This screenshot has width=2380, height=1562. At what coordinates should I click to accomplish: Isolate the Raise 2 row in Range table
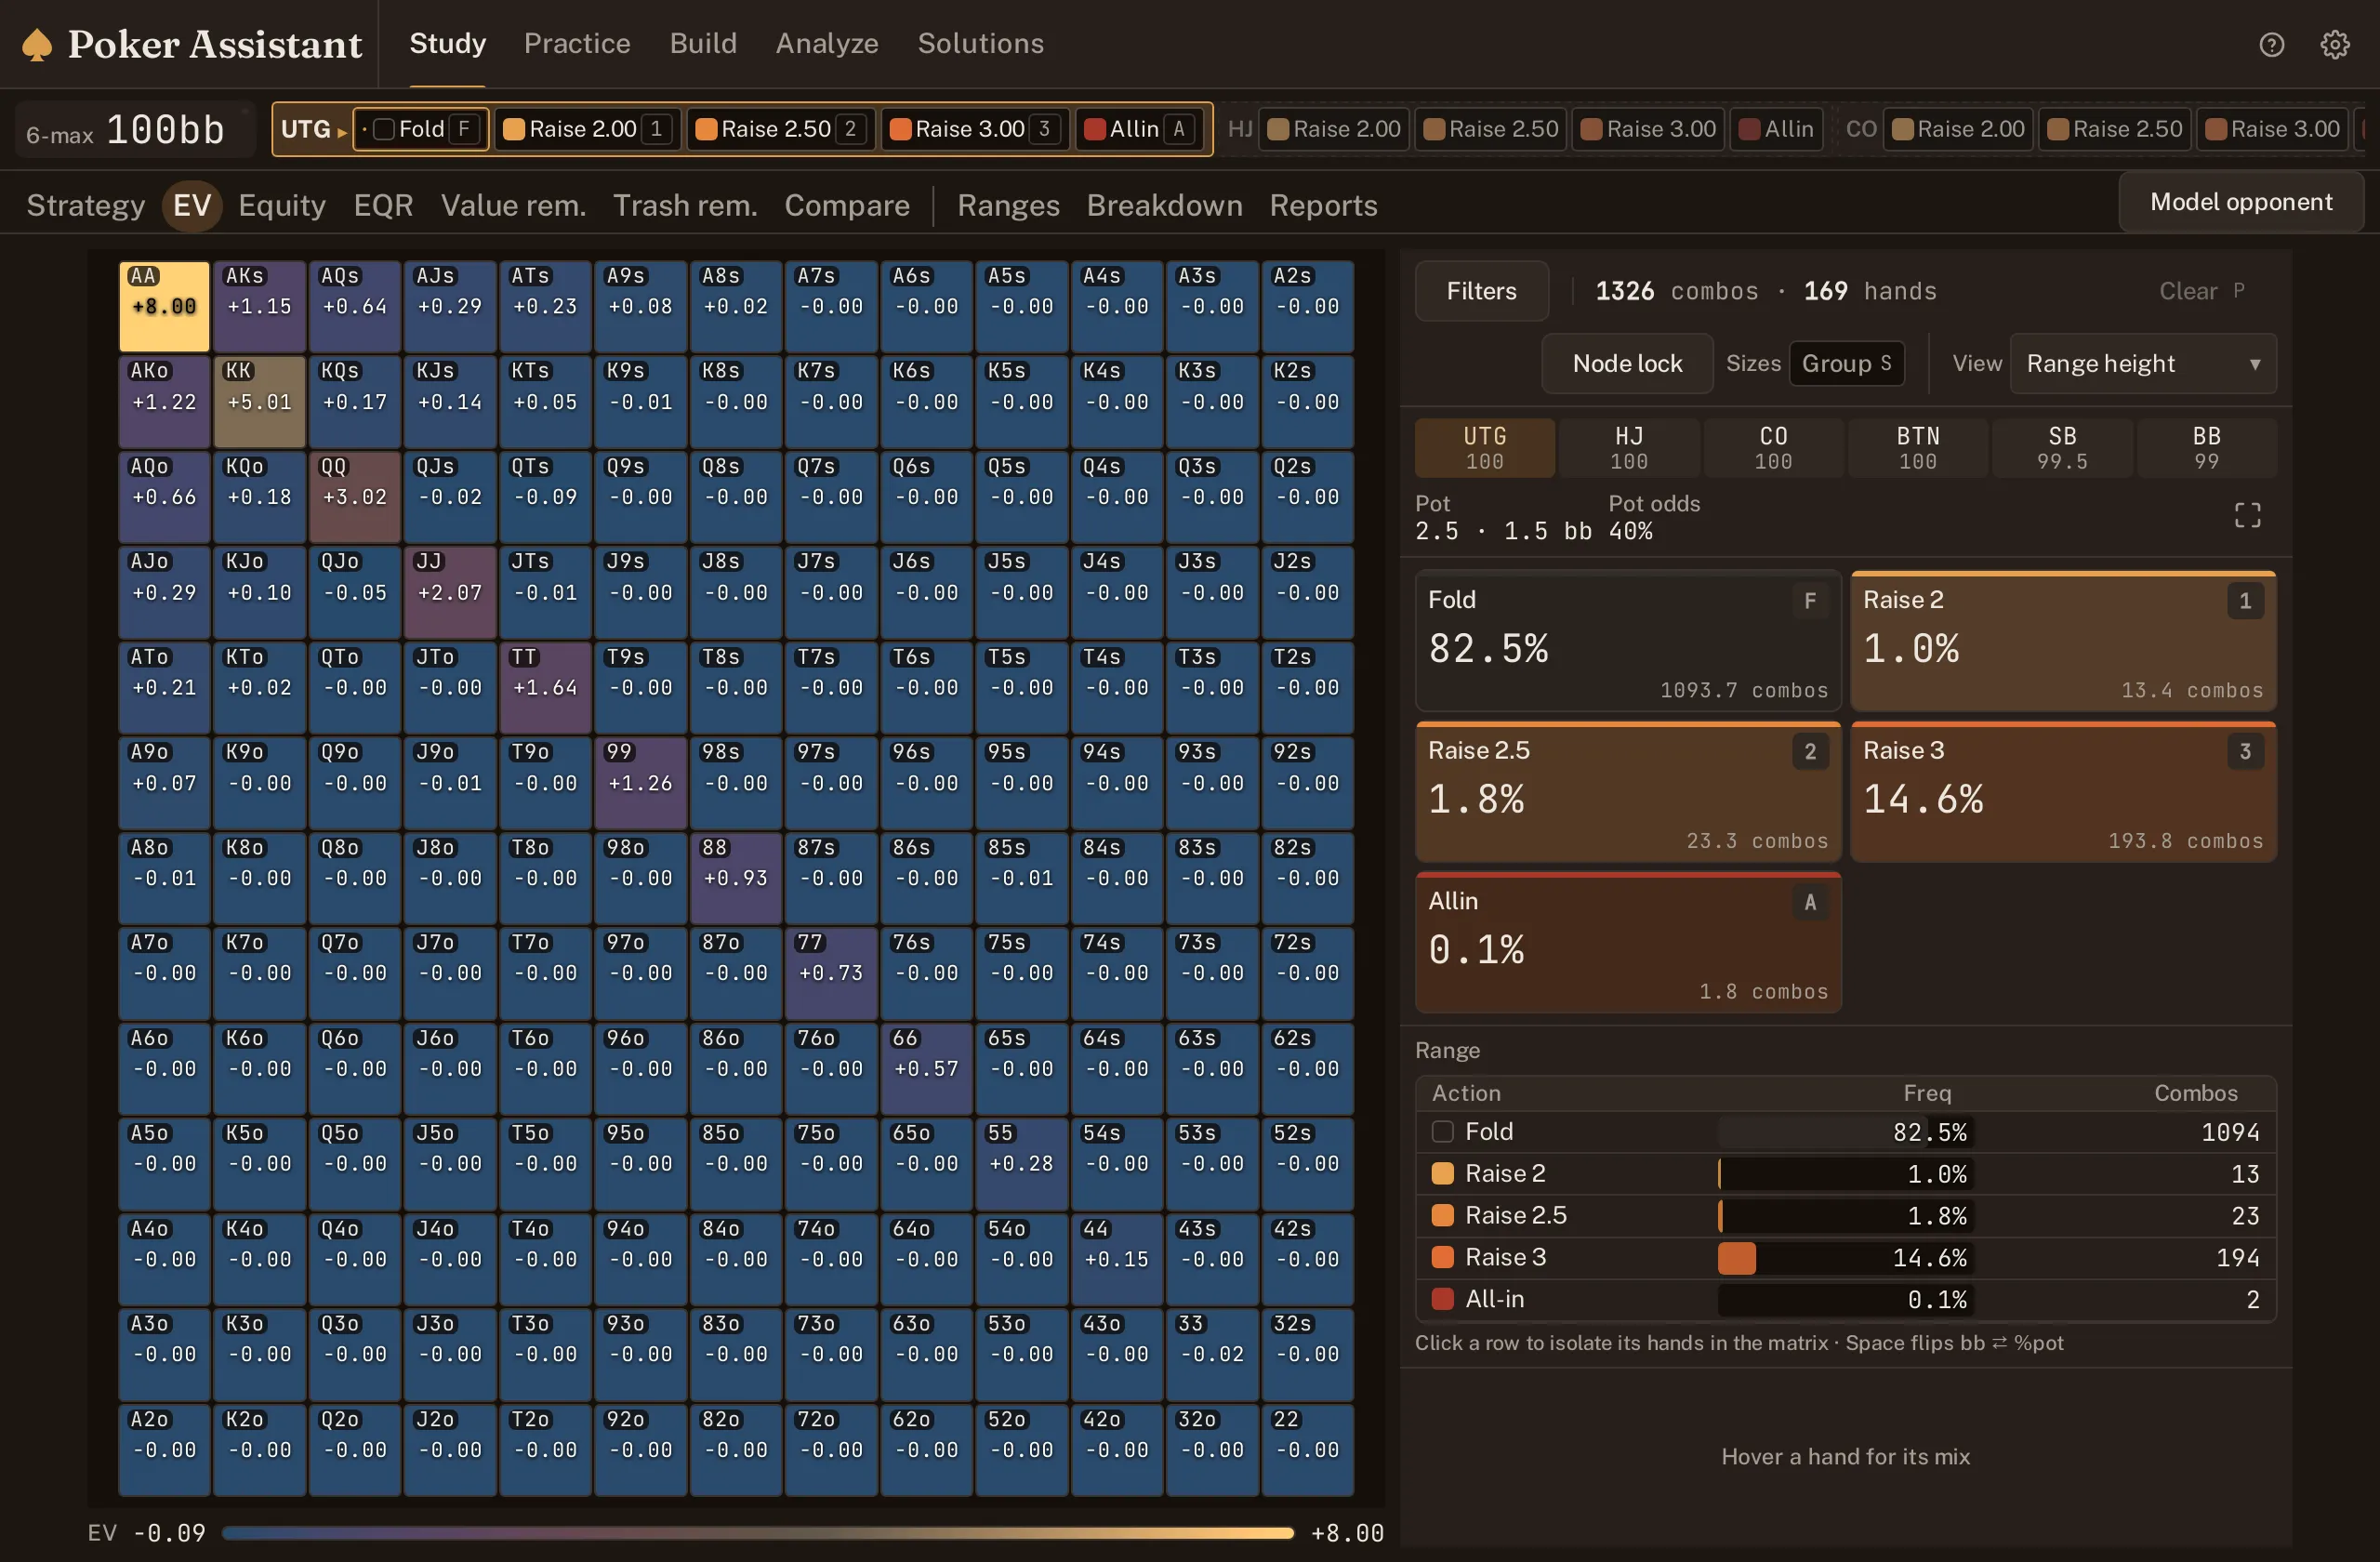tap(1845, 1173)
